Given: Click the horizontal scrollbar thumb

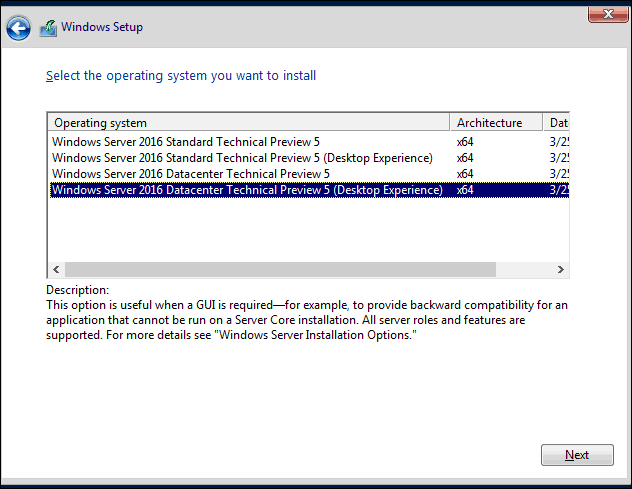Looking at the screenshot, I should (x=280, y=270).
